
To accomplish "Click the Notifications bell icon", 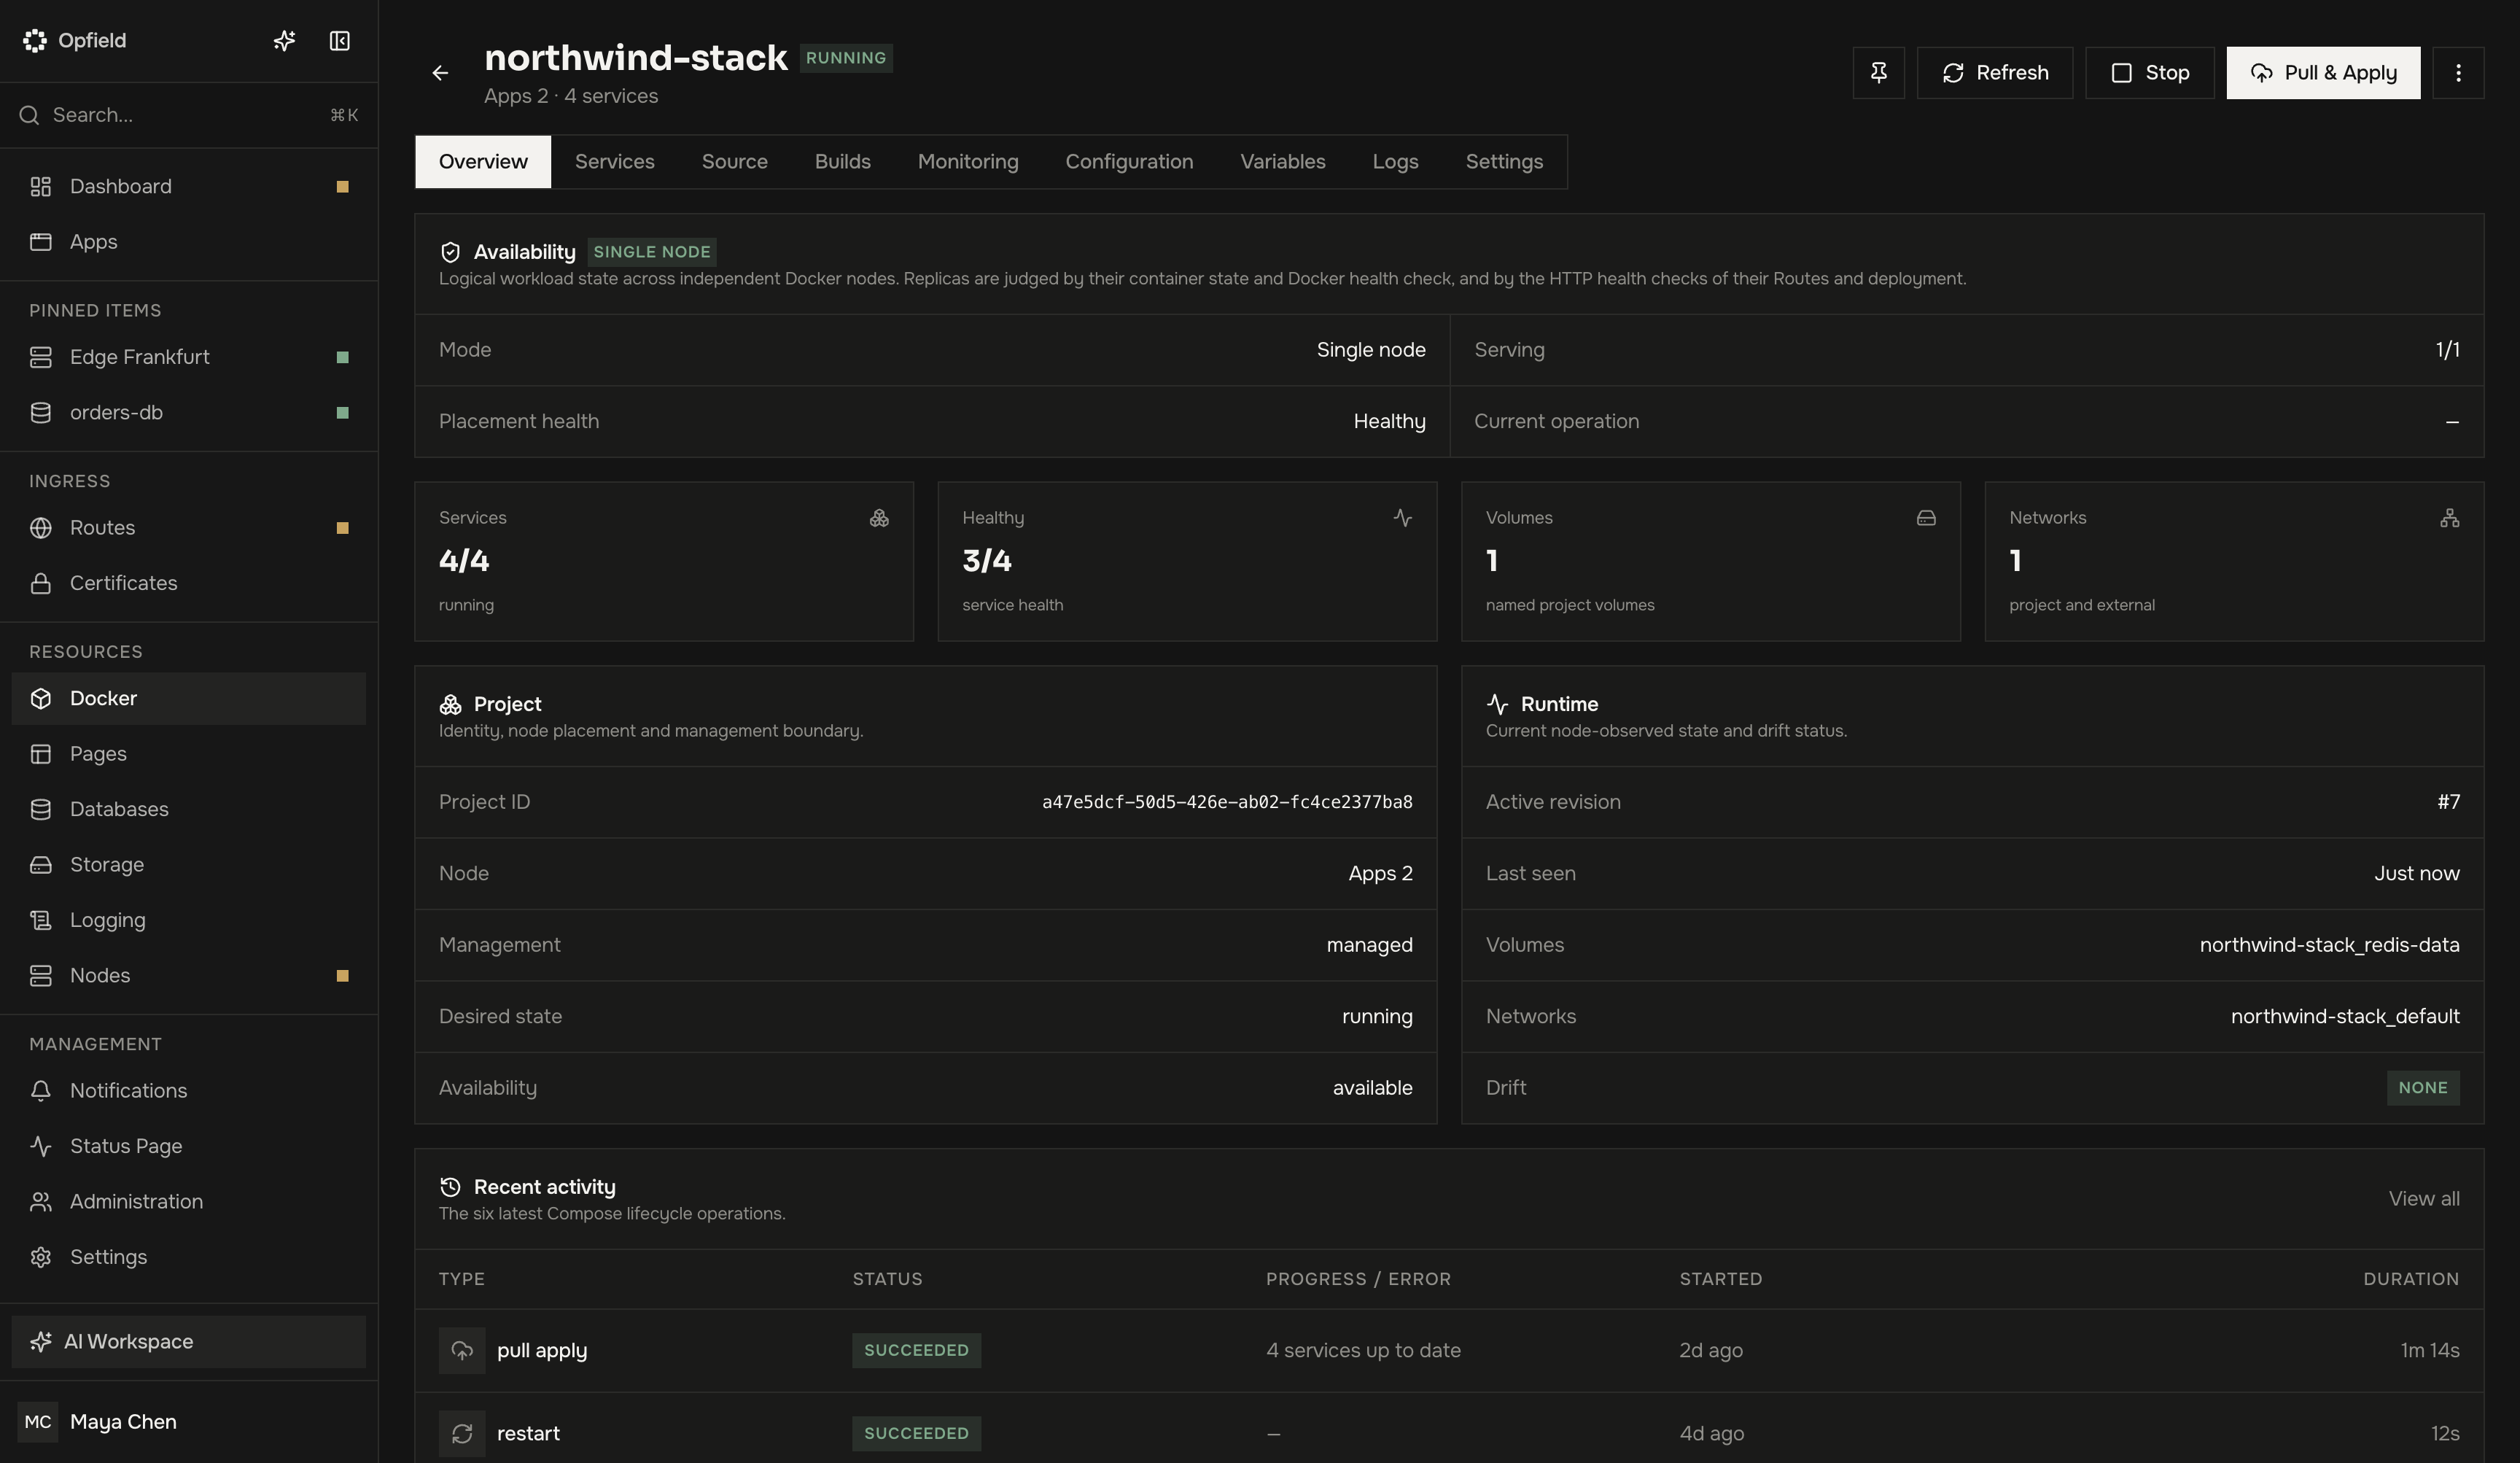I will click(x=41, y=1091).
